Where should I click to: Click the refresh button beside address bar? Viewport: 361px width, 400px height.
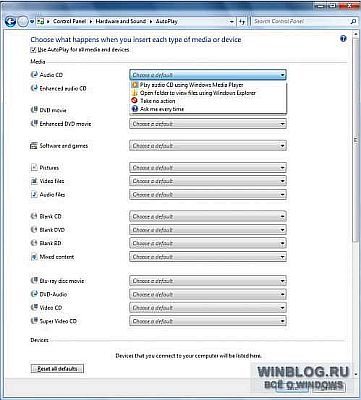click(x=242, y=21)
